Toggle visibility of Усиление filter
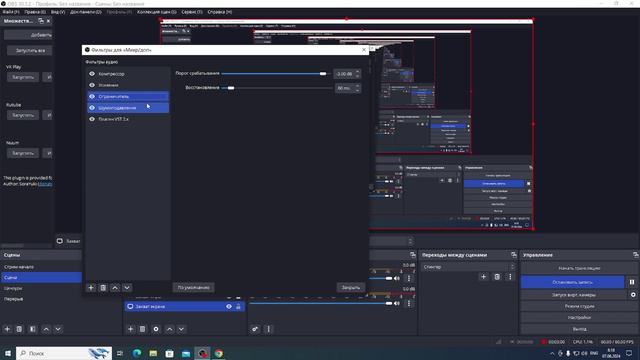The image size is (640, 360). pyautogui.click(x=92, y=85)
